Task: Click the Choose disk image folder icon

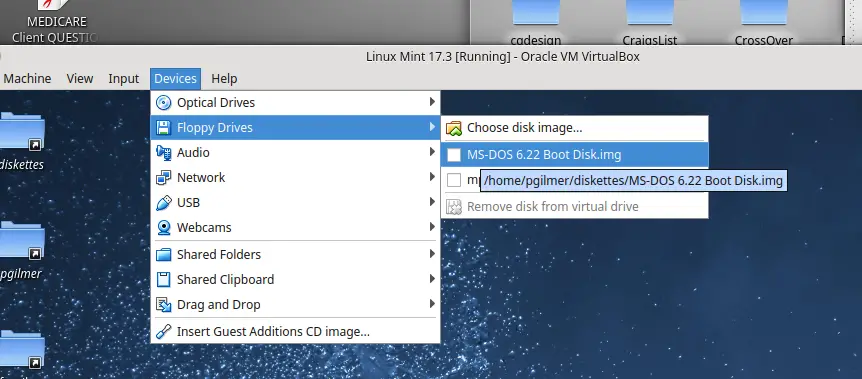Action: click(x=454, y=128)
